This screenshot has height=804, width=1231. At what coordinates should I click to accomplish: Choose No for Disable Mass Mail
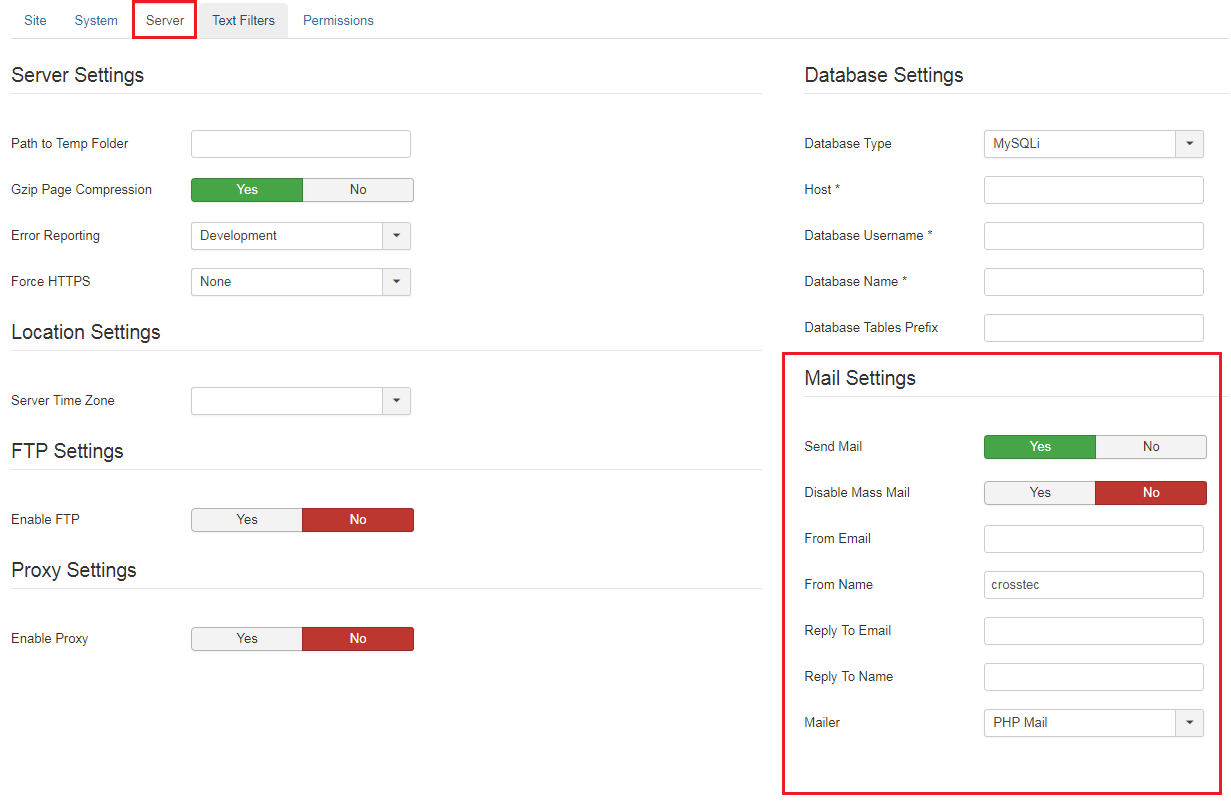[x=1151, y=493]
